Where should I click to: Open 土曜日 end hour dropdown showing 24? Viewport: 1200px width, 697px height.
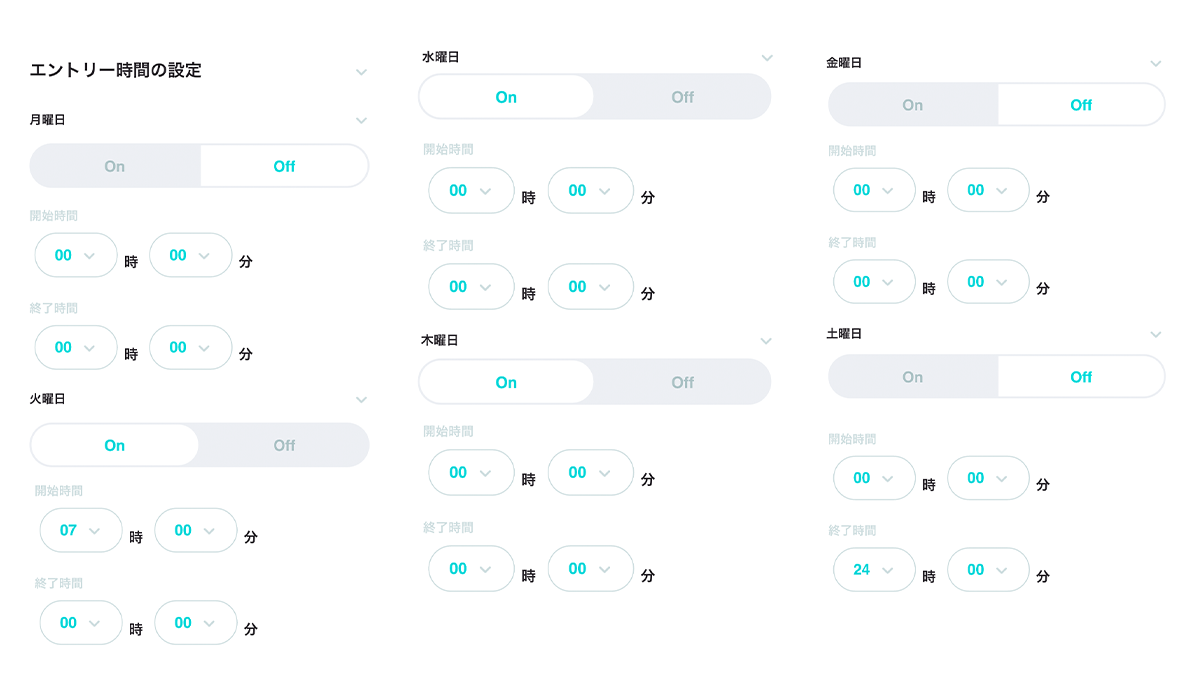874,570
